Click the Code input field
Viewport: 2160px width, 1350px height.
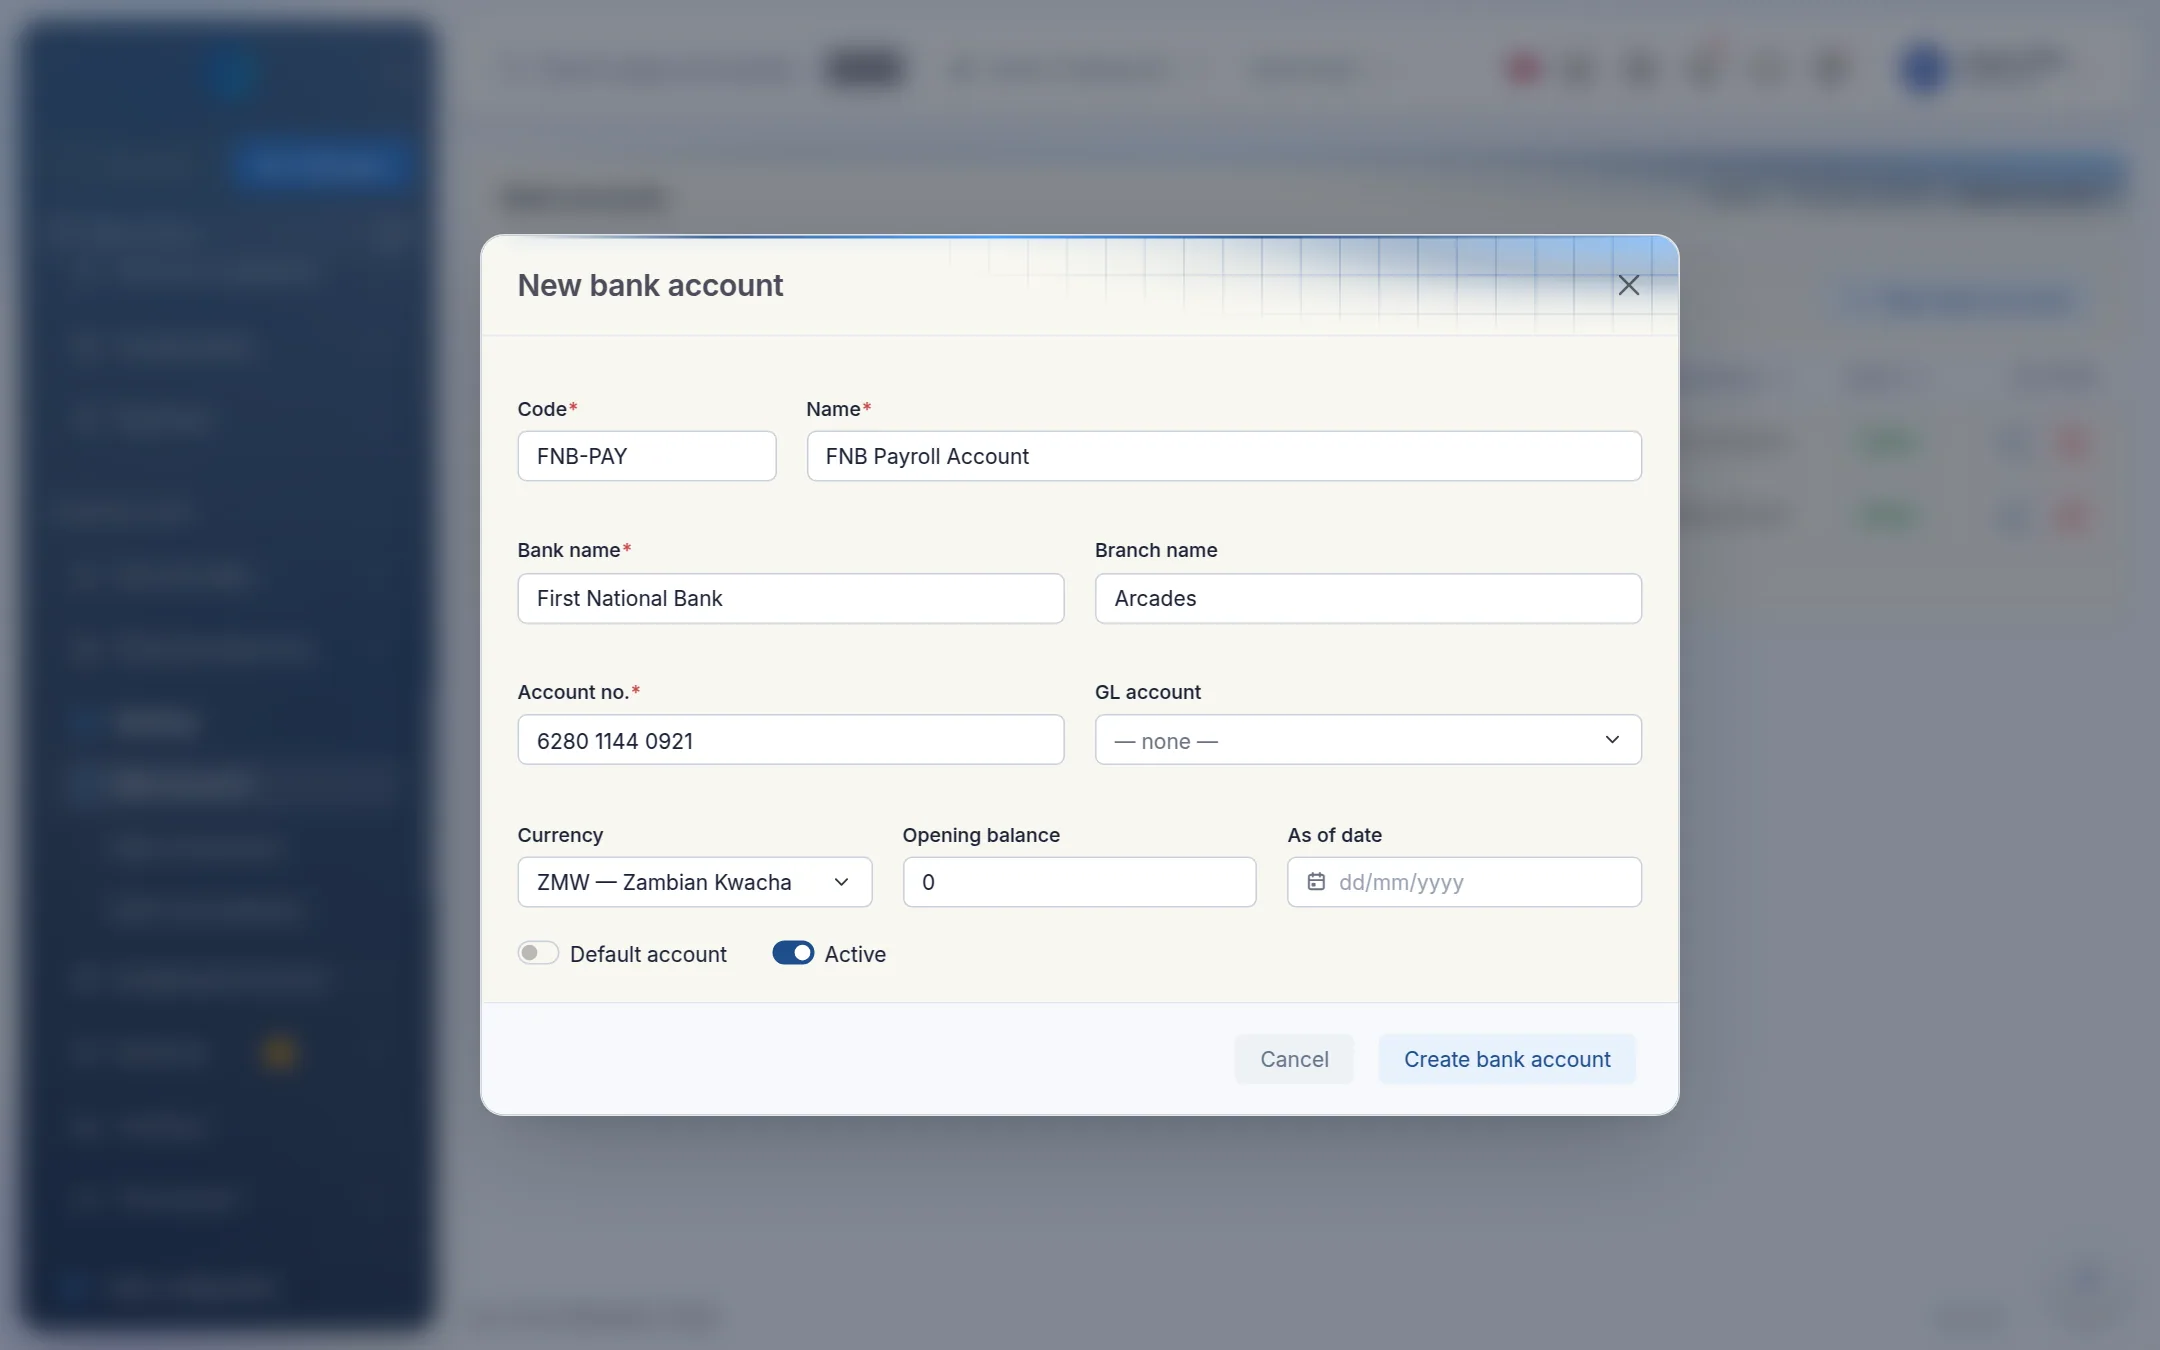[646, 456]
